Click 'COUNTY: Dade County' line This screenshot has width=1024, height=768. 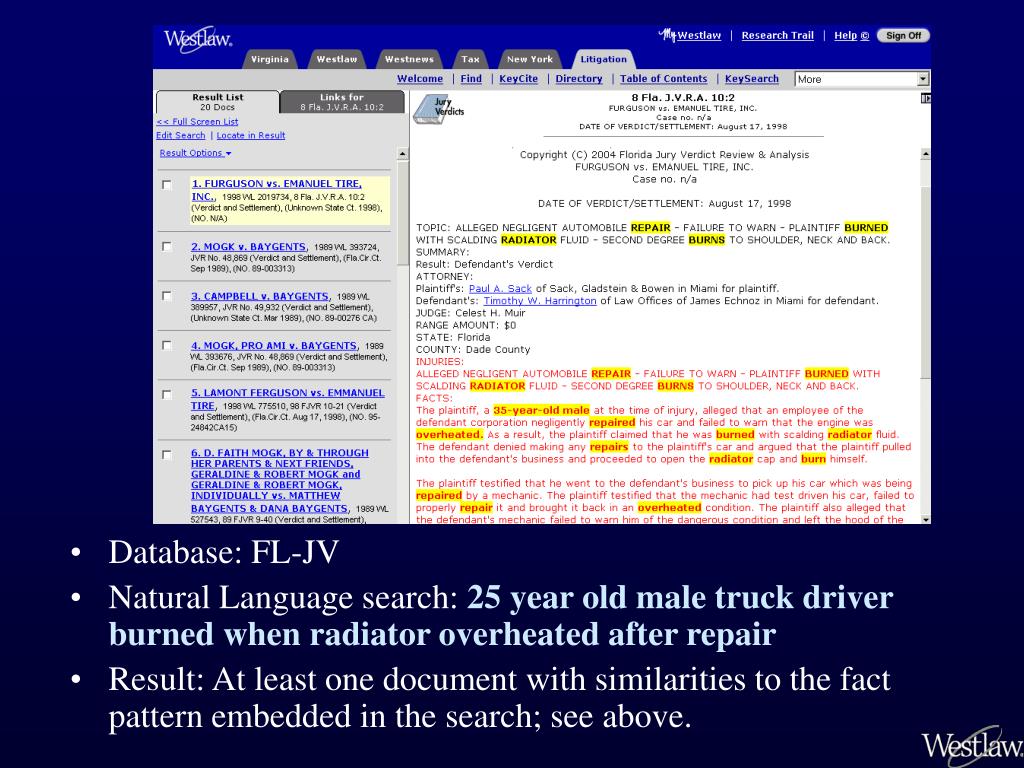[x=473, y=349]
